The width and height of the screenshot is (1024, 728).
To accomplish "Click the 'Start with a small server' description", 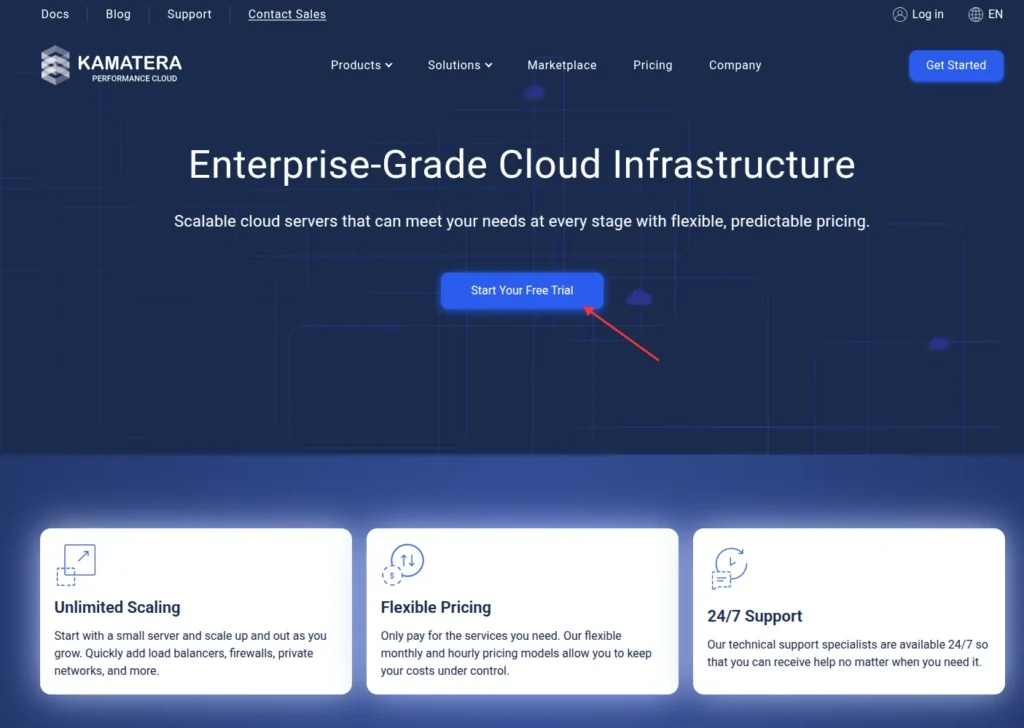I will pos(190,653).
